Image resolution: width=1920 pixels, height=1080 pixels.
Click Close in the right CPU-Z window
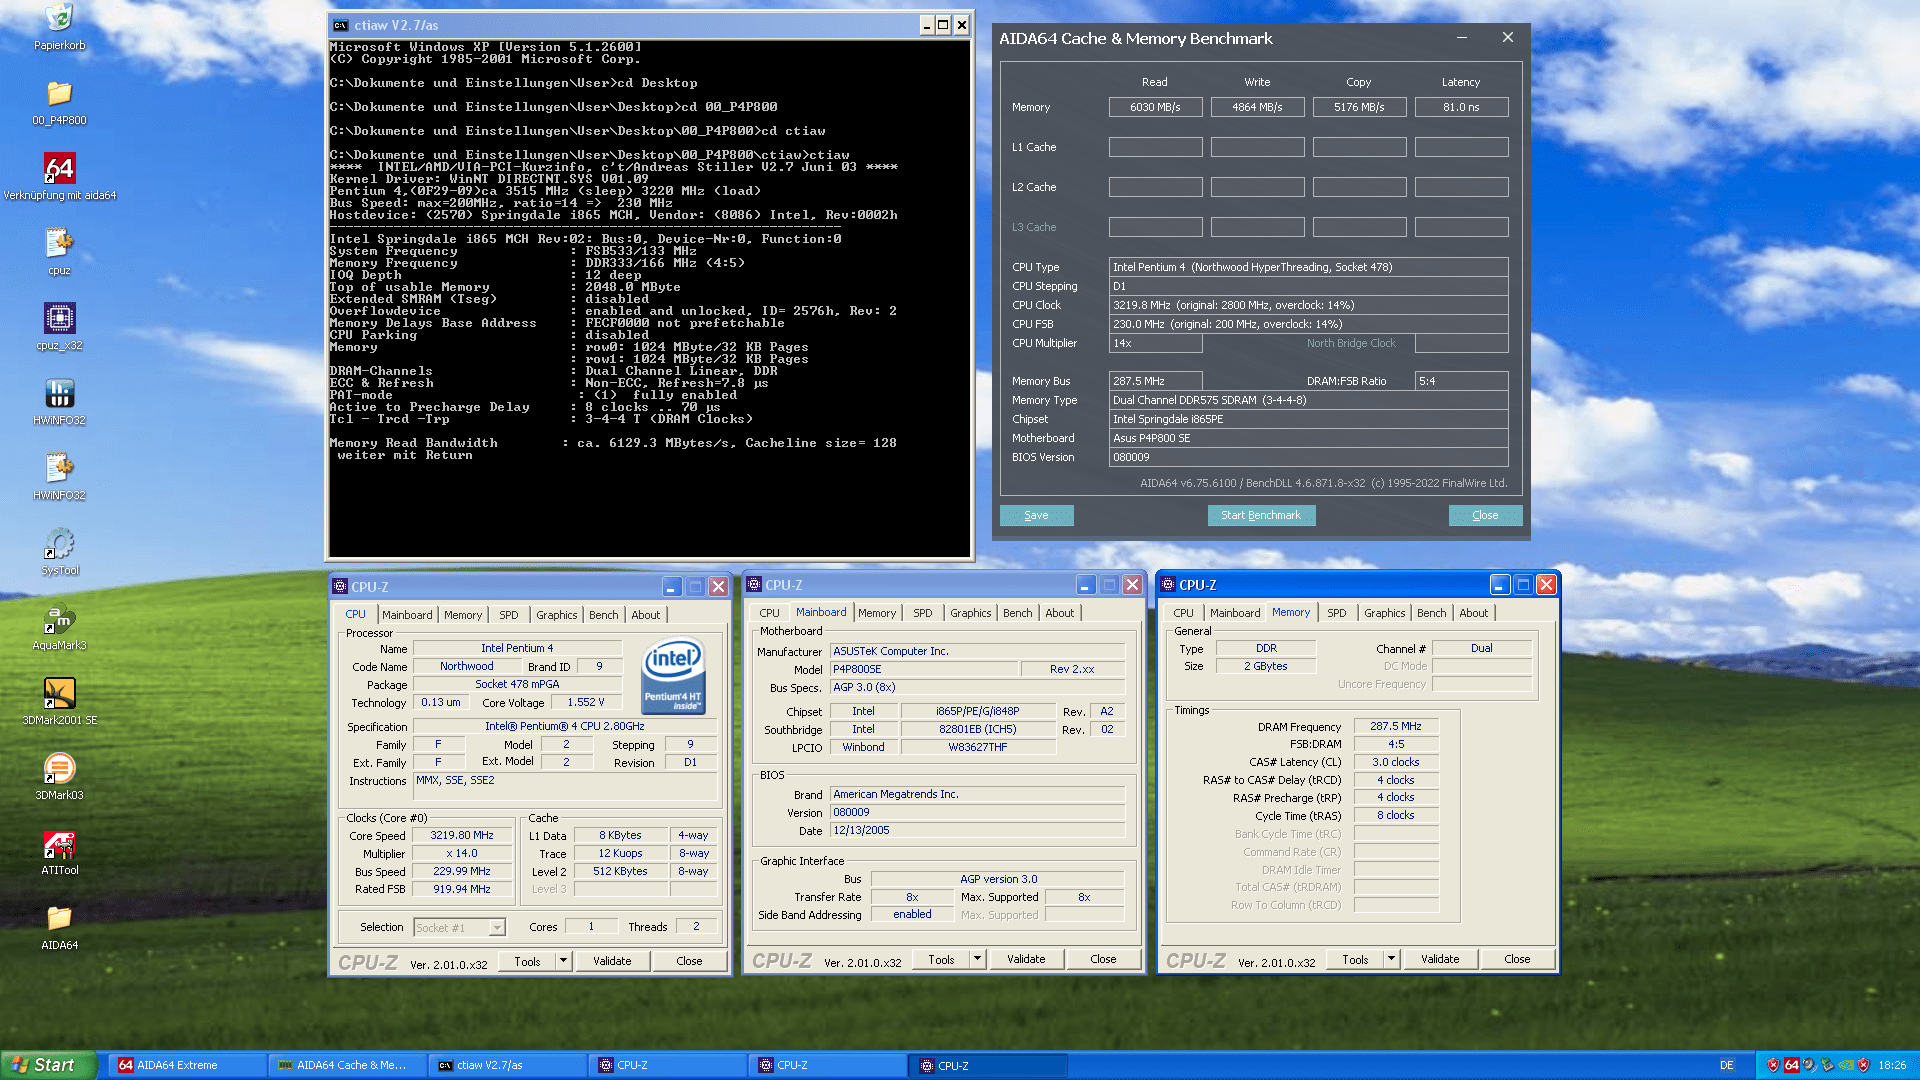[1517, 959]
